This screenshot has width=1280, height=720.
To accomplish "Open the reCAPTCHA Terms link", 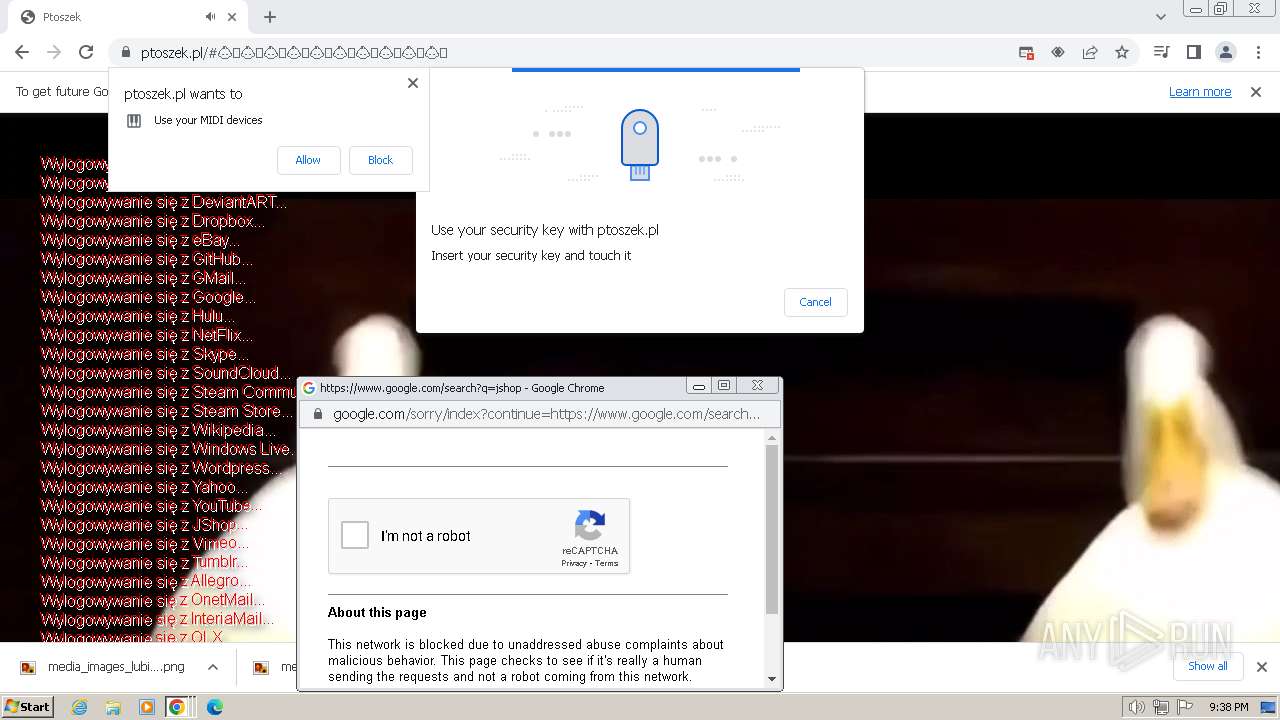I will (x=607, y=563).
